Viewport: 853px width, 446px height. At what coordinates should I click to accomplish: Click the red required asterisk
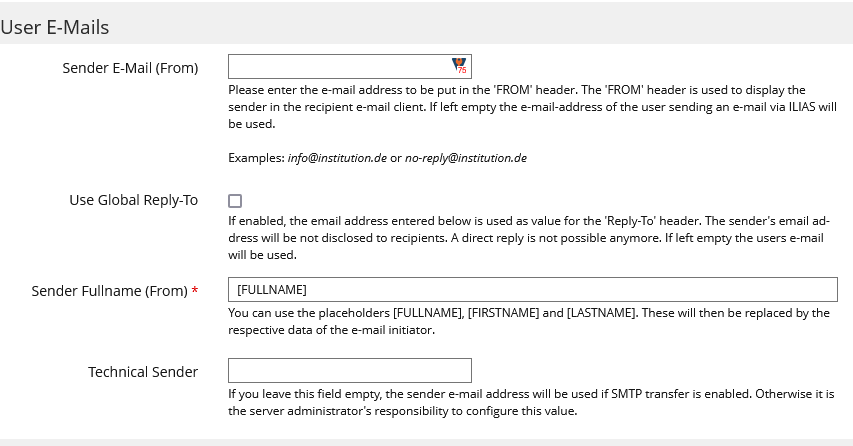pyautogui.click(x=194, y=291)
